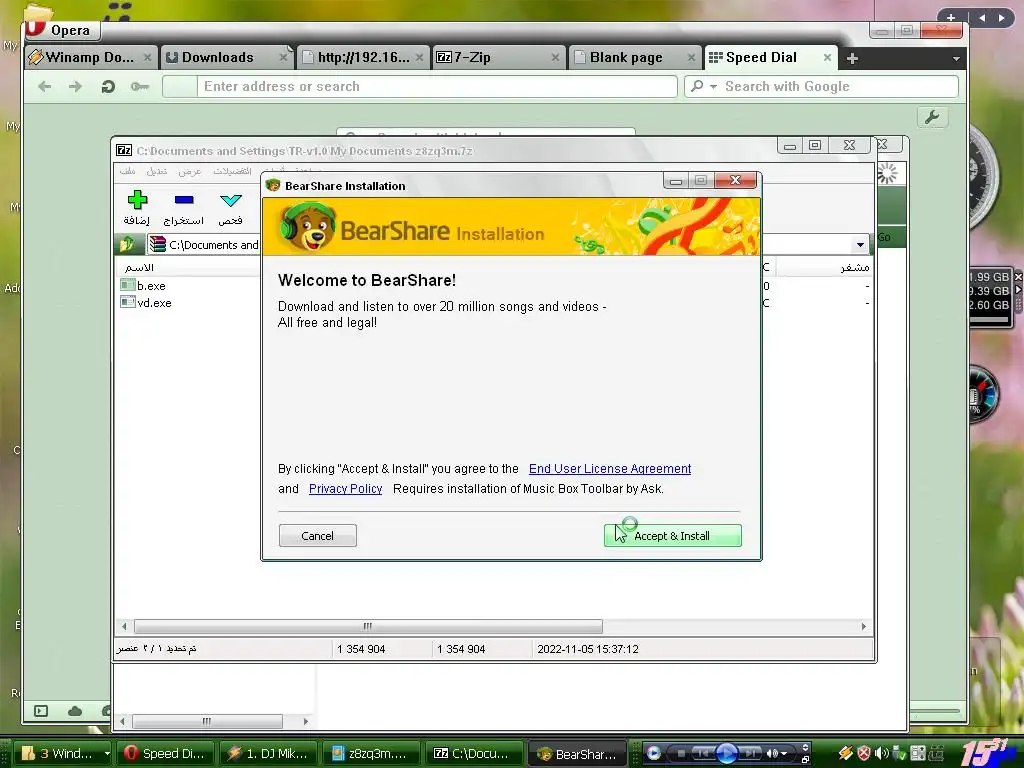Click the C:\Docu... 7-Zip taskbar button
1024x768 pixels.
pos(475,753)
